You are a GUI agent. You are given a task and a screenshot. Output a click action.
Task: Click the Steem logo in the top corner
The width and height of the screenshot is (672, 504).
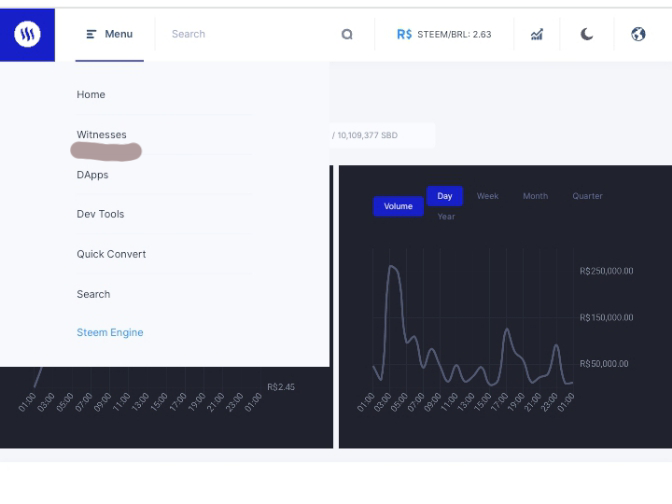point(27,34)
